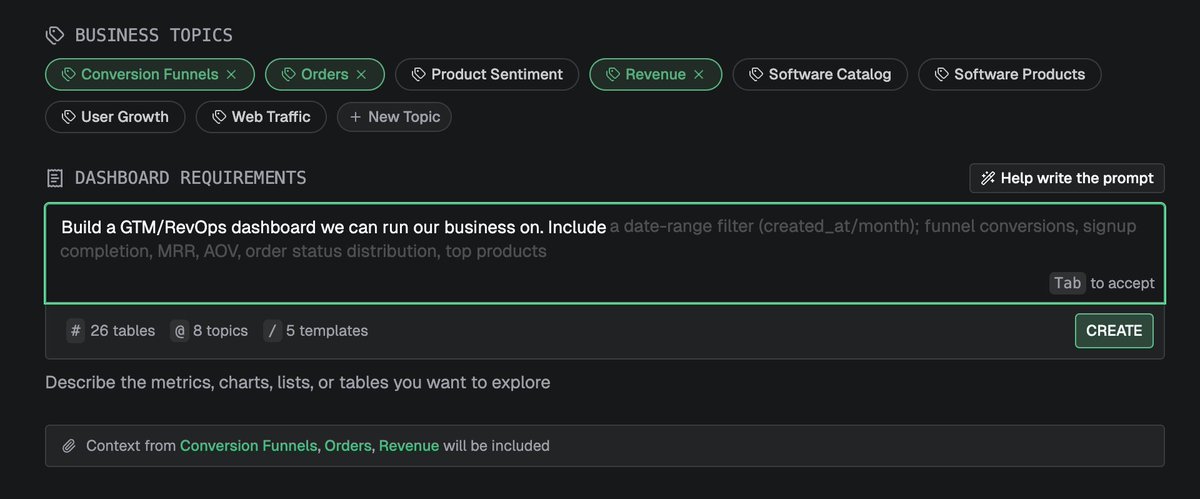Screen dimensions: 1200x499
Task: Select the User Growth topic
Action: [x=115, y=117]
